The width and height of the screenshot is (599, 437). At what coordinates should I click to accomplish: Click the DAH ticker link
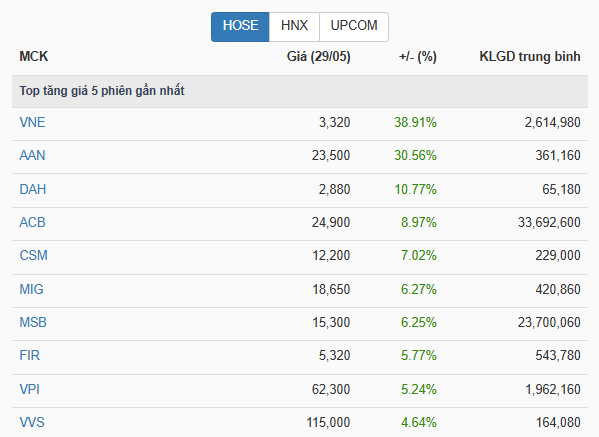coord(33,189)
